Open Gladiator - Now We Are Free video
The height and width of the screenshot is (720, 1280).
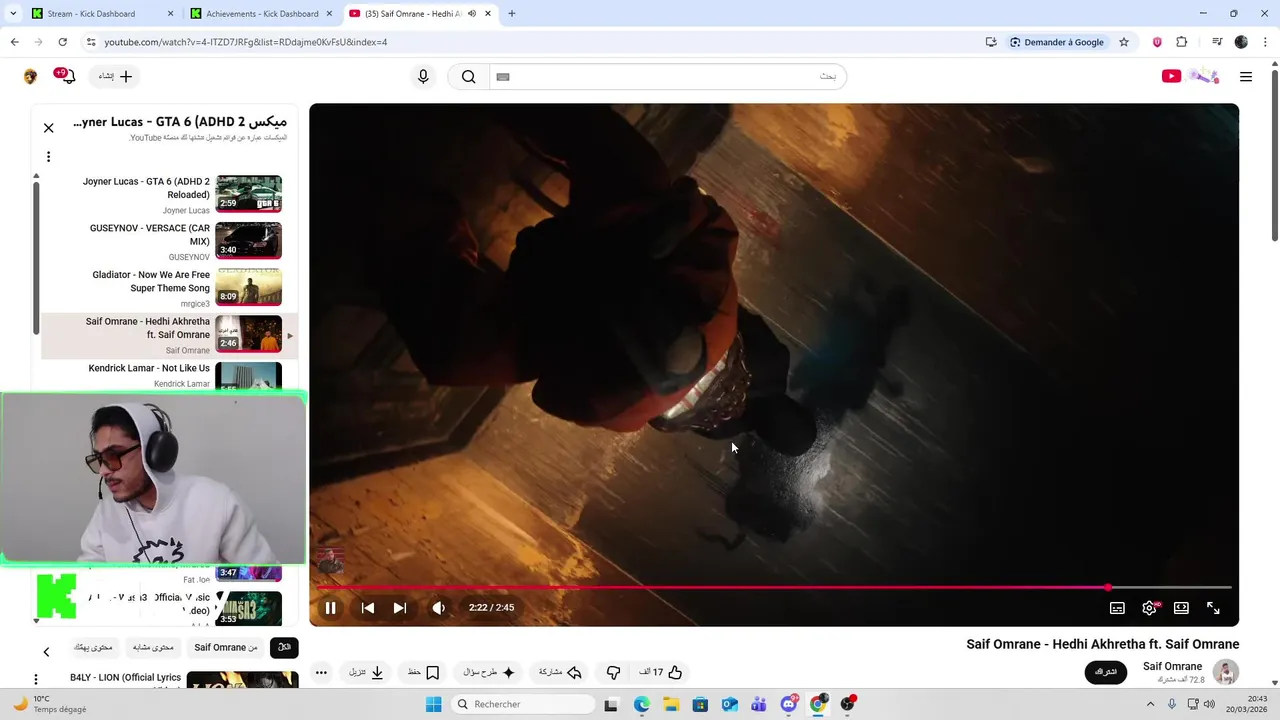170,288
